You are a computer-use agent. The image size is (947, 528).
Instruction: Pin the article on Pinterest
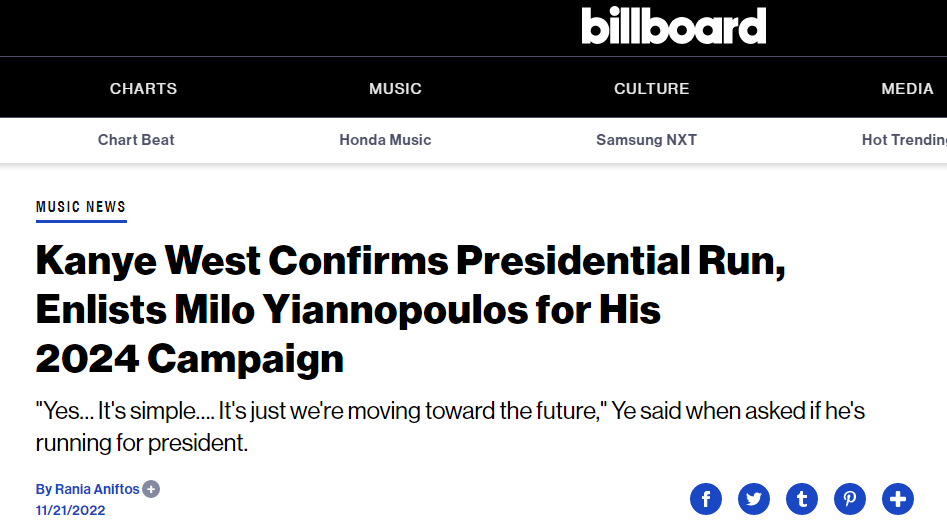coord(850,498)
